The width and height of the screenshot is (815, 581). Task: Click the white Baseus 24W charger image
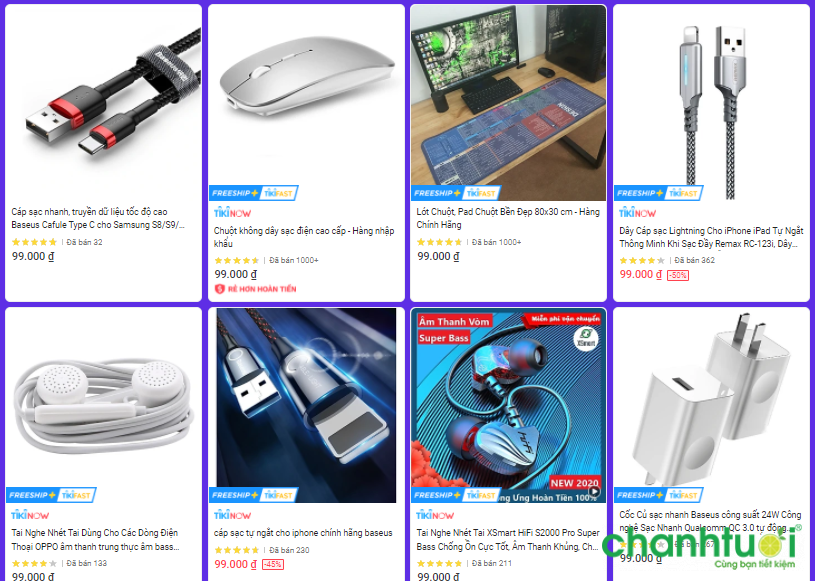(x=711, y=399)
